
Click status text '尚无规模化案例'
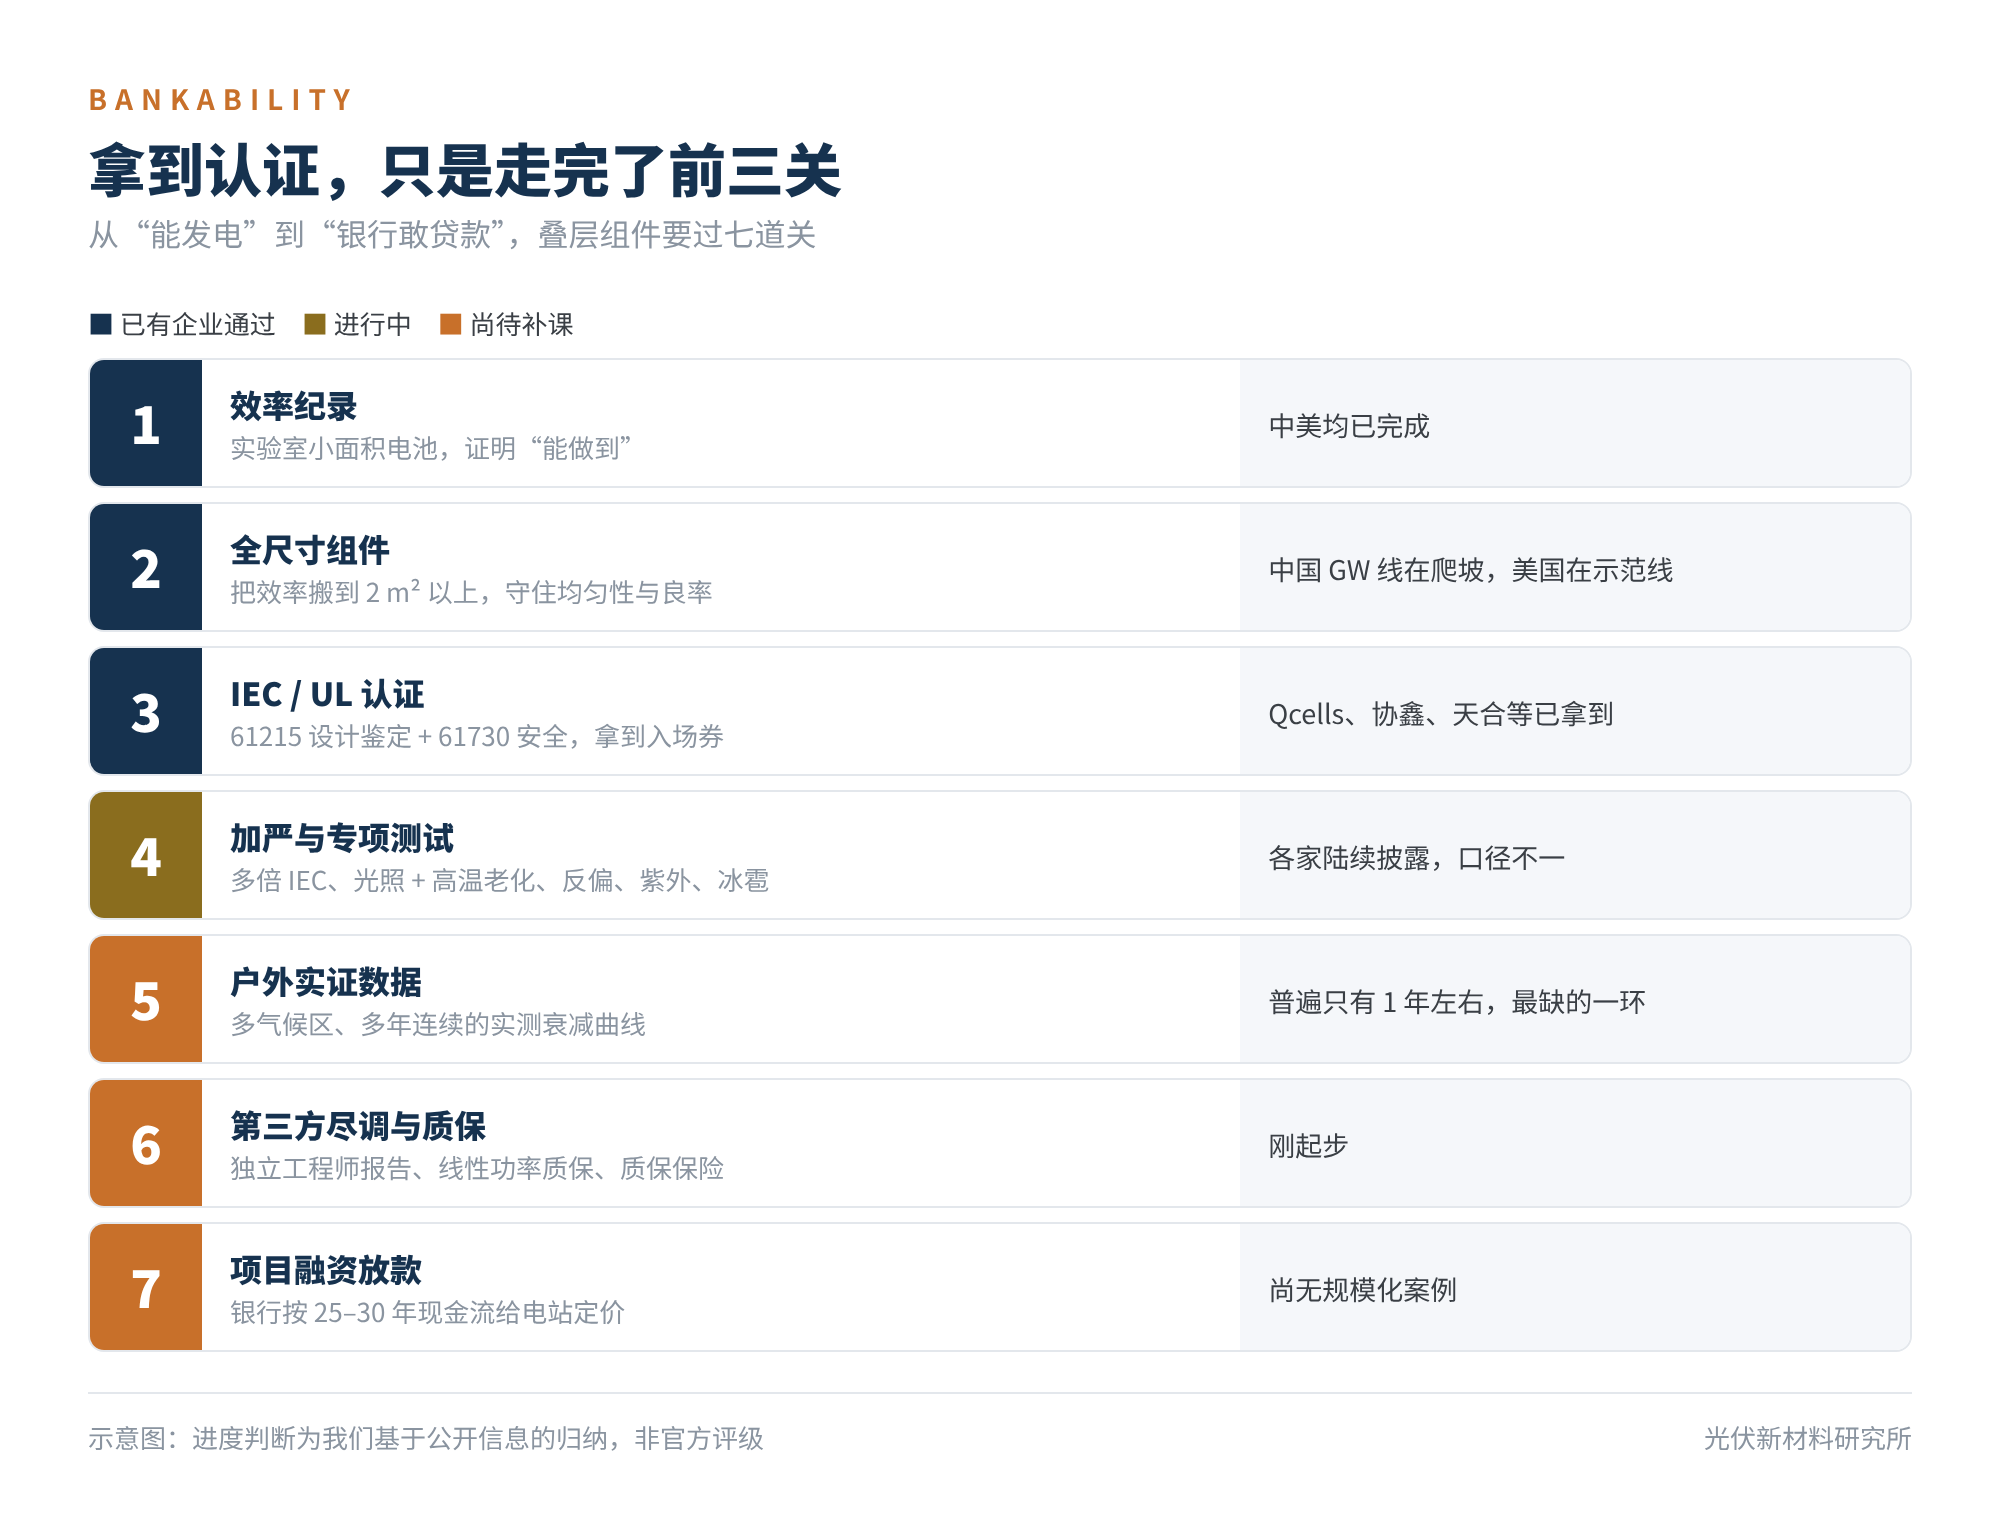1363,1290
